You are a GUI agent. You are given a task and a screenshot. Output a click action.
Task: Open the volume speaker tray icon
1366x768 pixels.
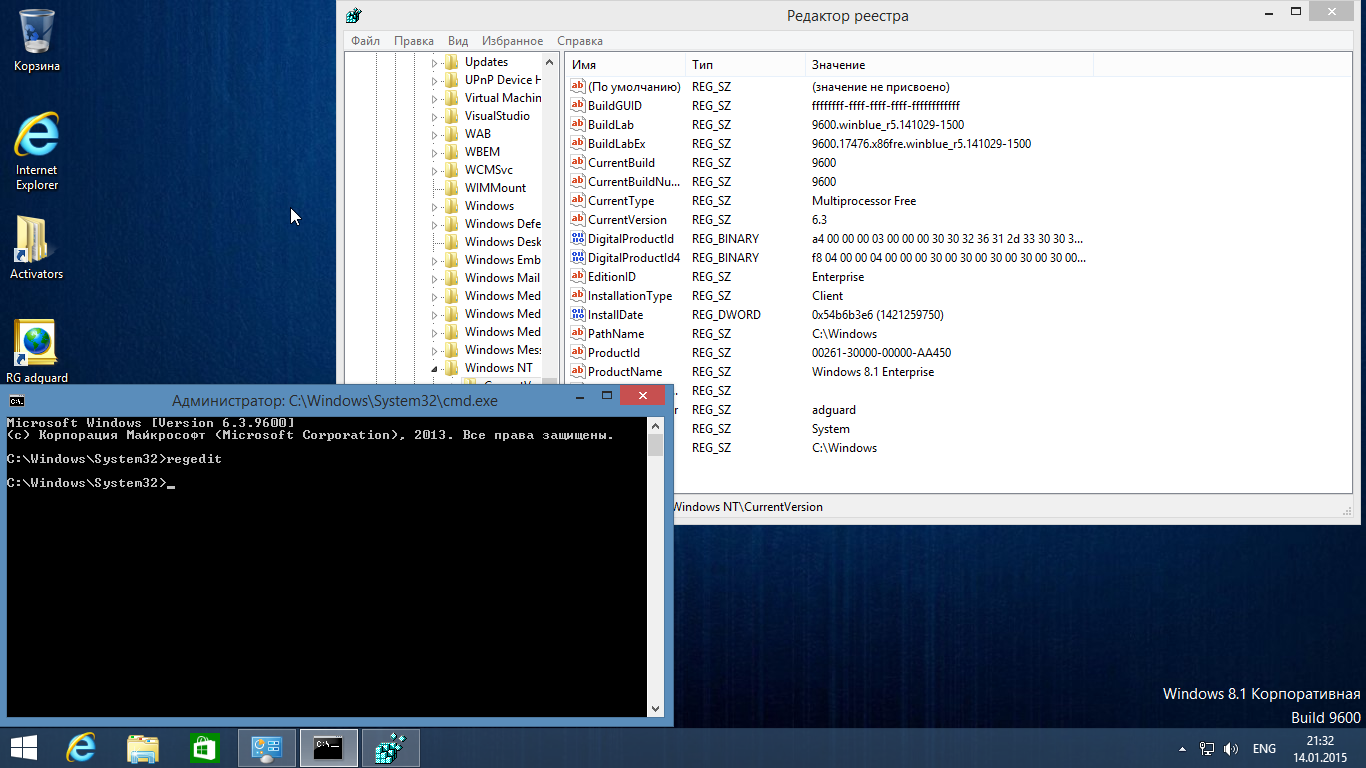point(1232,748)
